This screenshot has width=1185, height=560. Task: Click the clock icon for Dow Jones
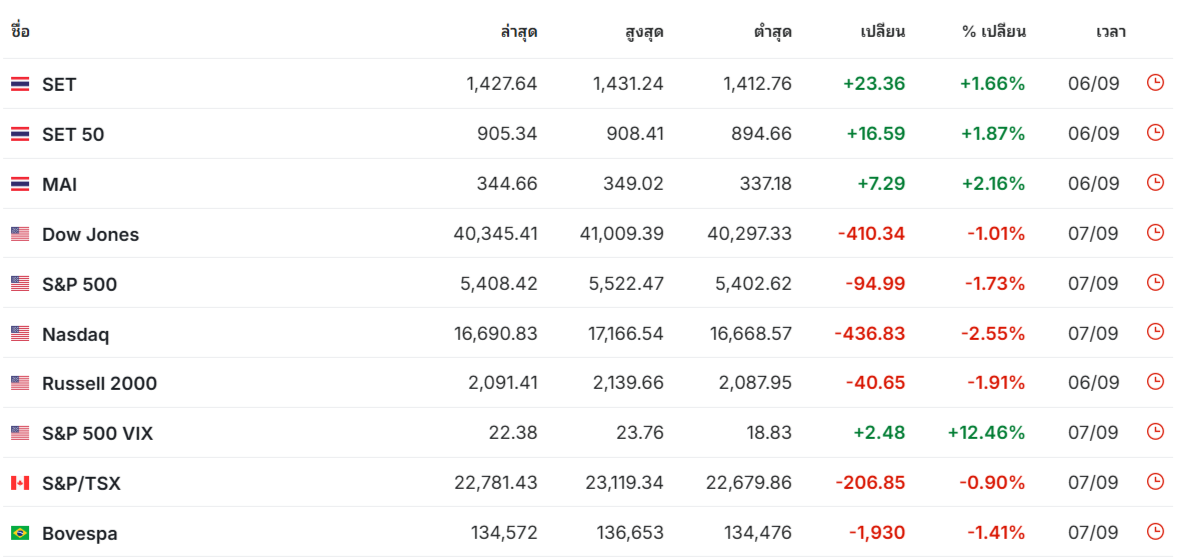click(x=1155, y=232)
